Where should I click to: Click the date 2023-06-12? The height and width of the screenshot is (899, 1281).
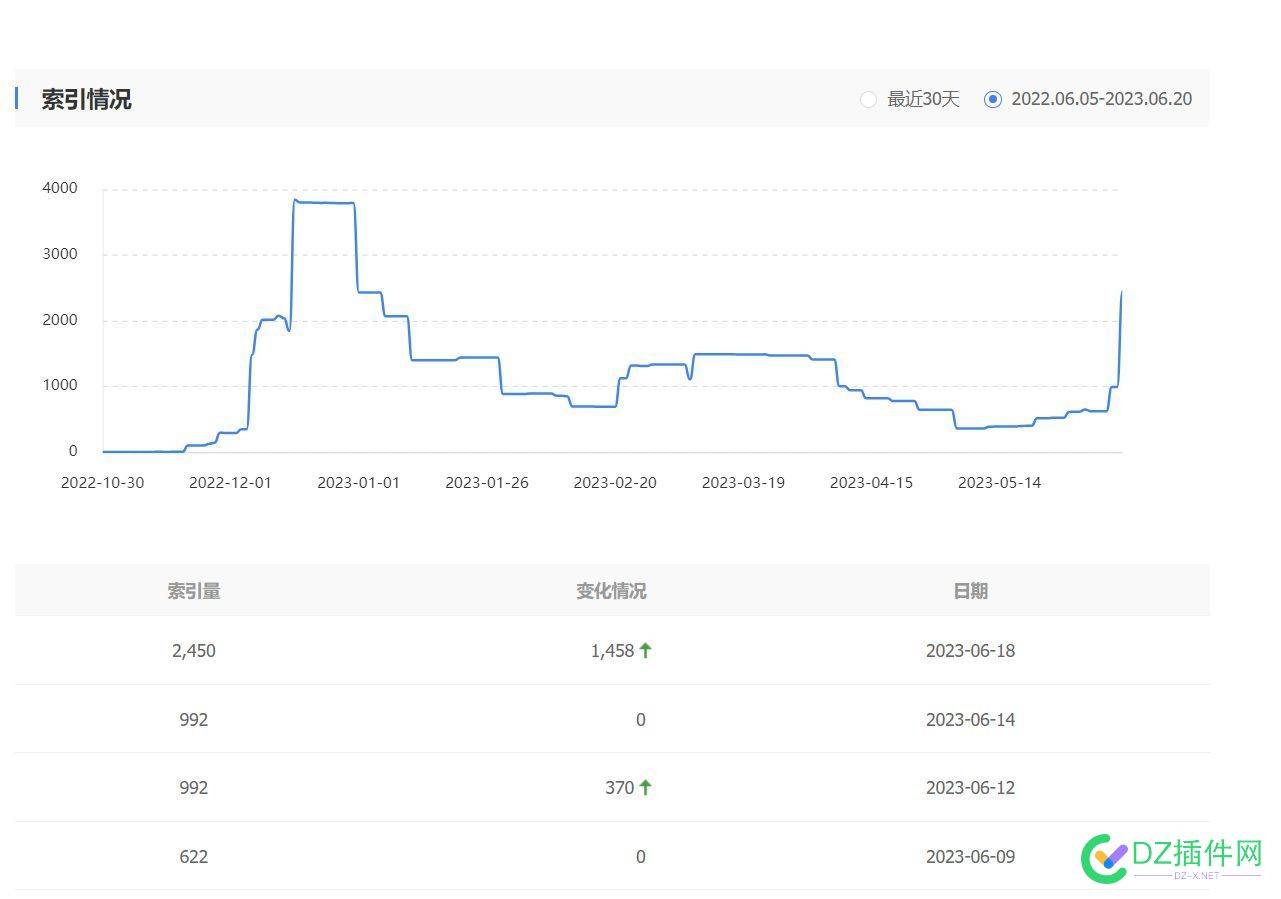(x=970, y=788)
